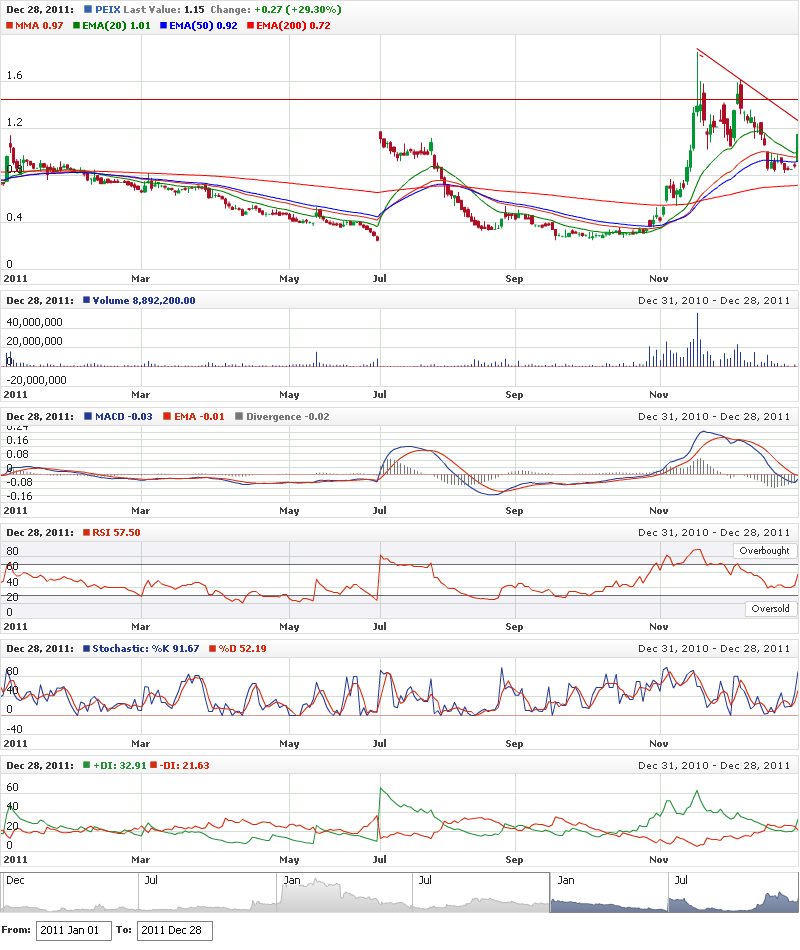Click the blue Stochastic %K legend square
The image size is (800, 950).
(x=87, y=648)
